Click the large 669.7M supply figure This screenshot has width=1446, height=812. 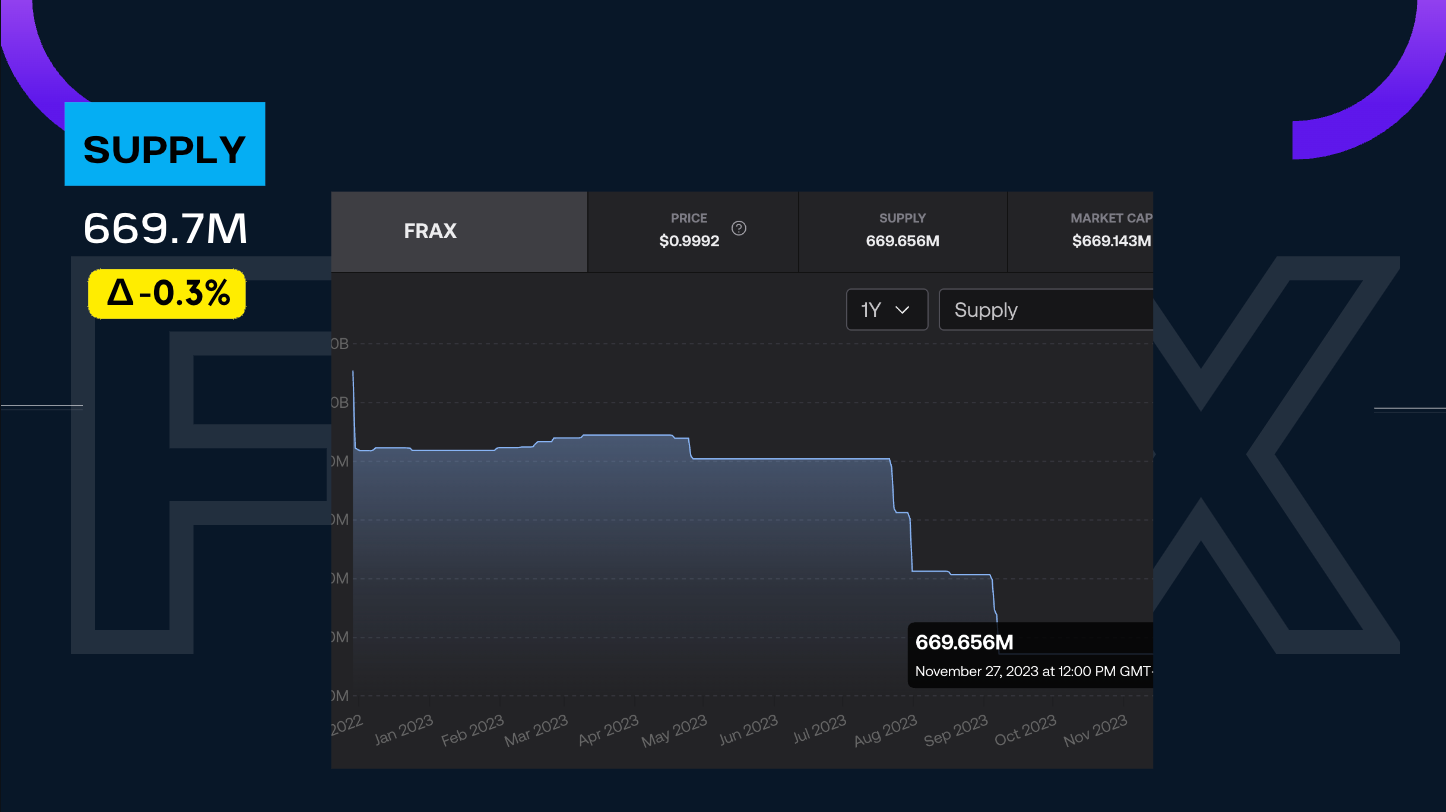click(165, 230)
